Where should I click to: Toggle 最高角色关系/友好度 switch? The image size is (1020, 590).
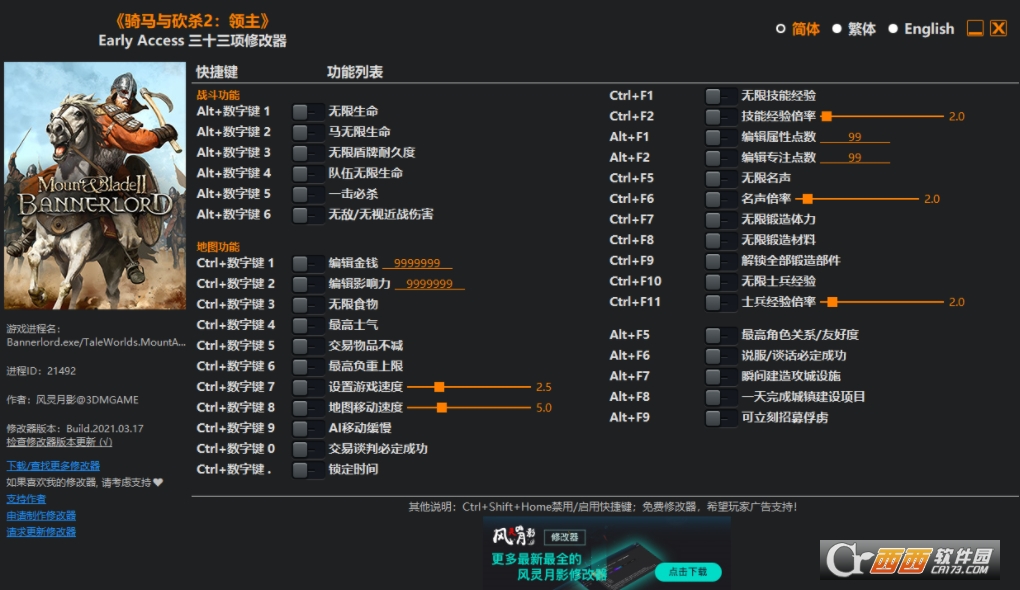click(x=721, y=335)
